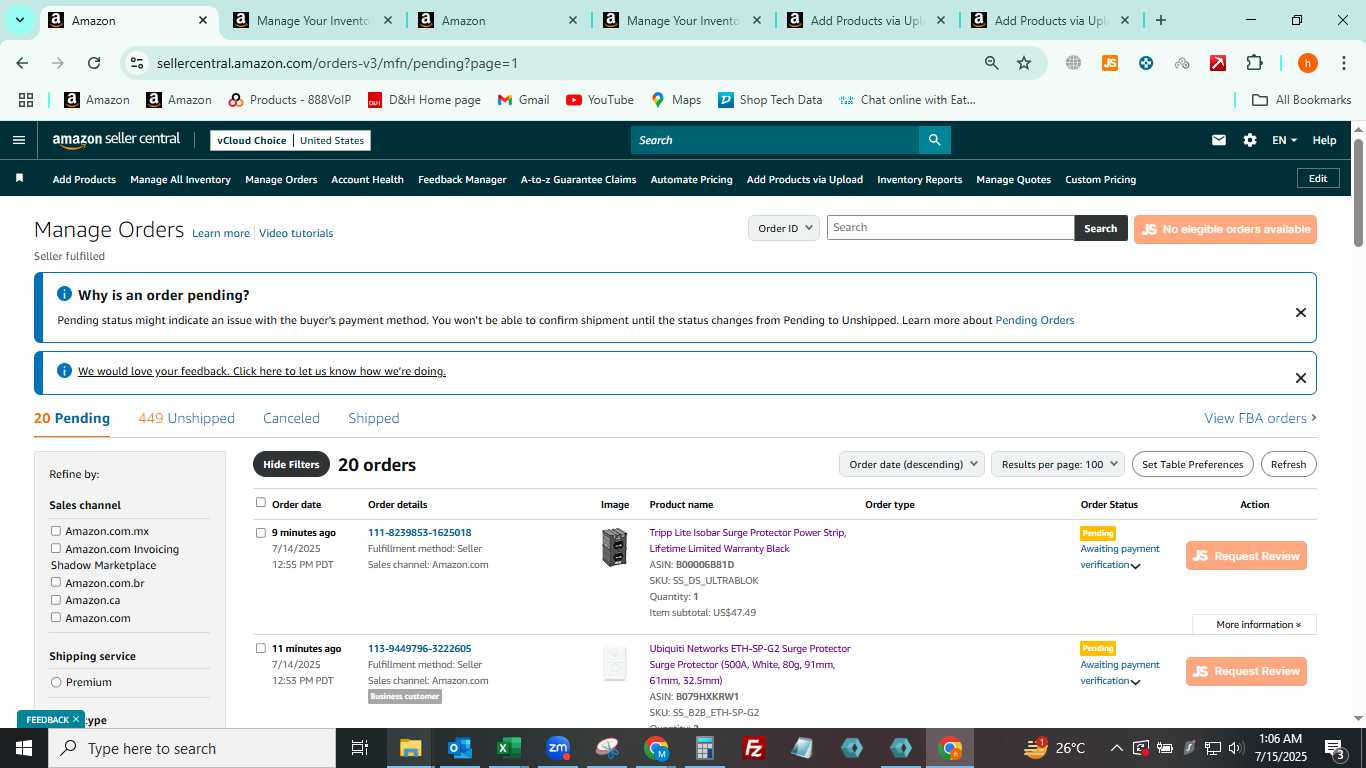Open the EN language dropdown

(1284, 140)
